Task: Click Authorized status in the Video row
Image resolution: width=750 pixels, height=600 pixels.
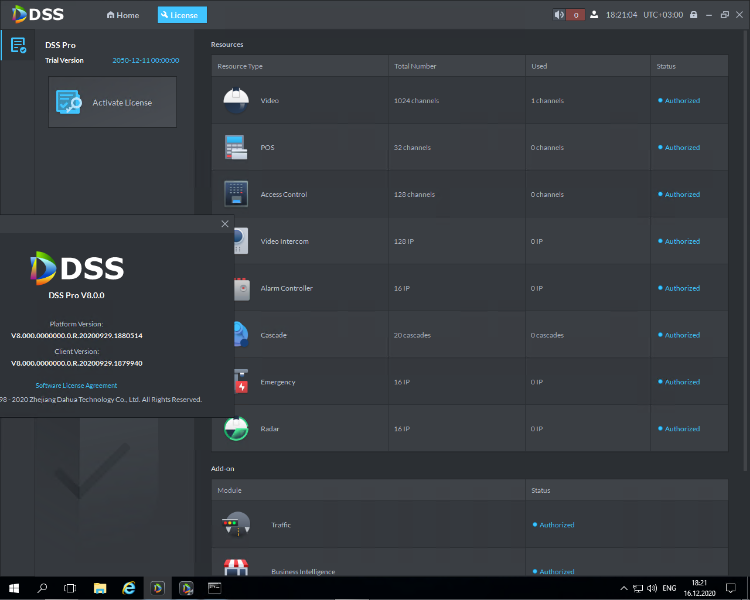Action: [679, 100]
